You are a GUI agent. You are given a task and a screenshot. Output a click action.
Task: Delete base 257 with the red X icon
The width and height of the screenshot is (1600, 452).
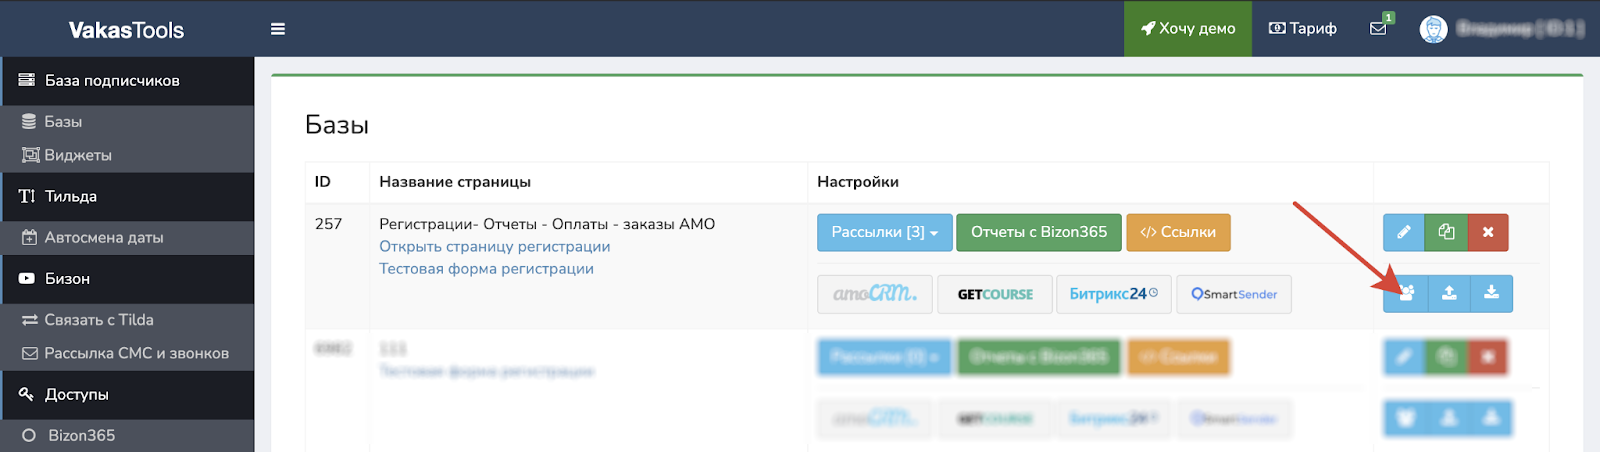tap(1488, 232)
